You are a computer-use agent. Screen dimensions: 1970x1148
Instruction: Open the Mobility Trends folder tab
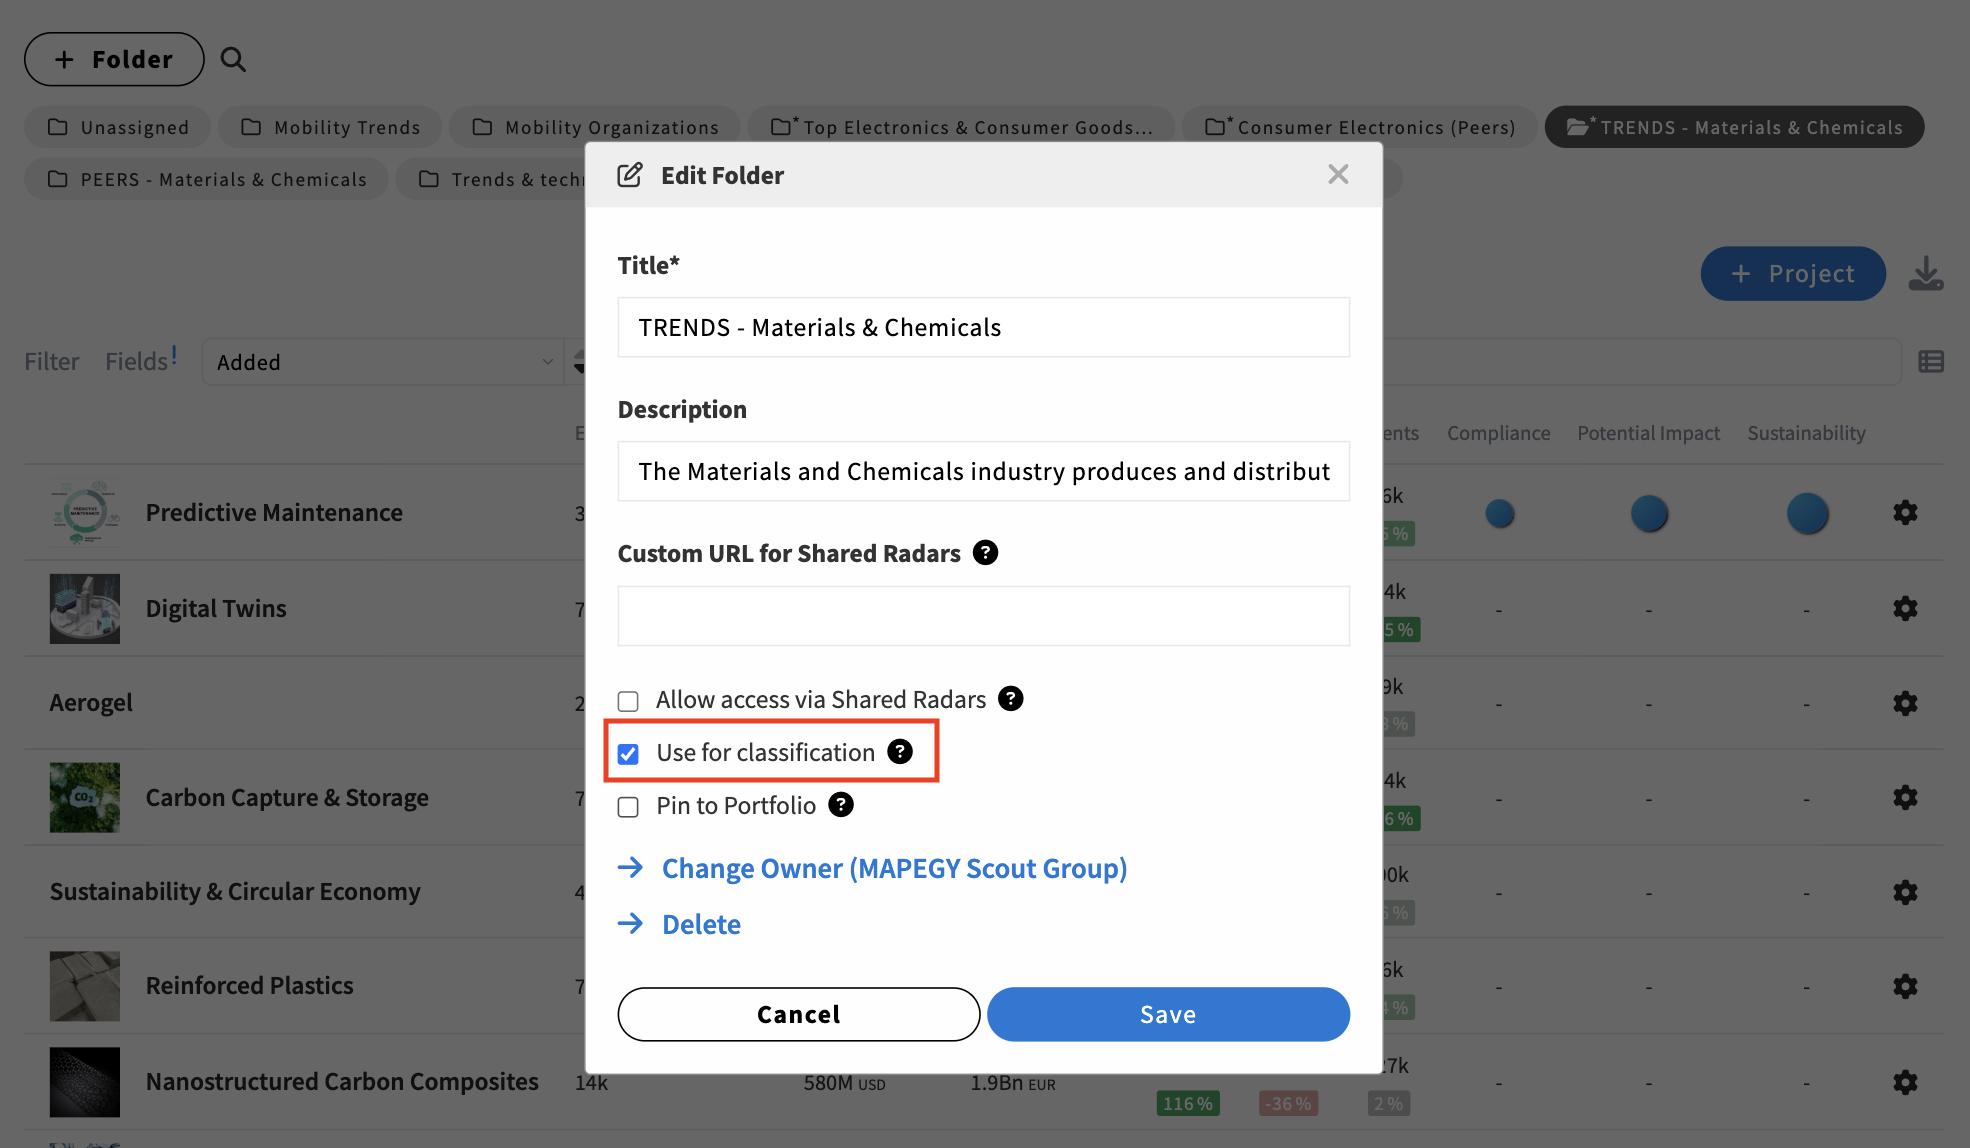coord(330,127)
